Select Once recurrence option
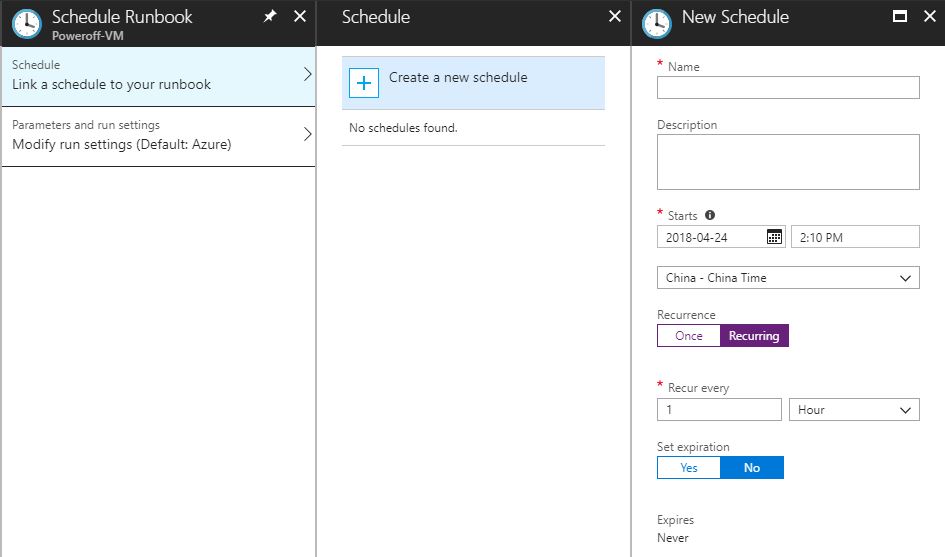The height and width of the screenshot is (557, 945). (689, 336)
